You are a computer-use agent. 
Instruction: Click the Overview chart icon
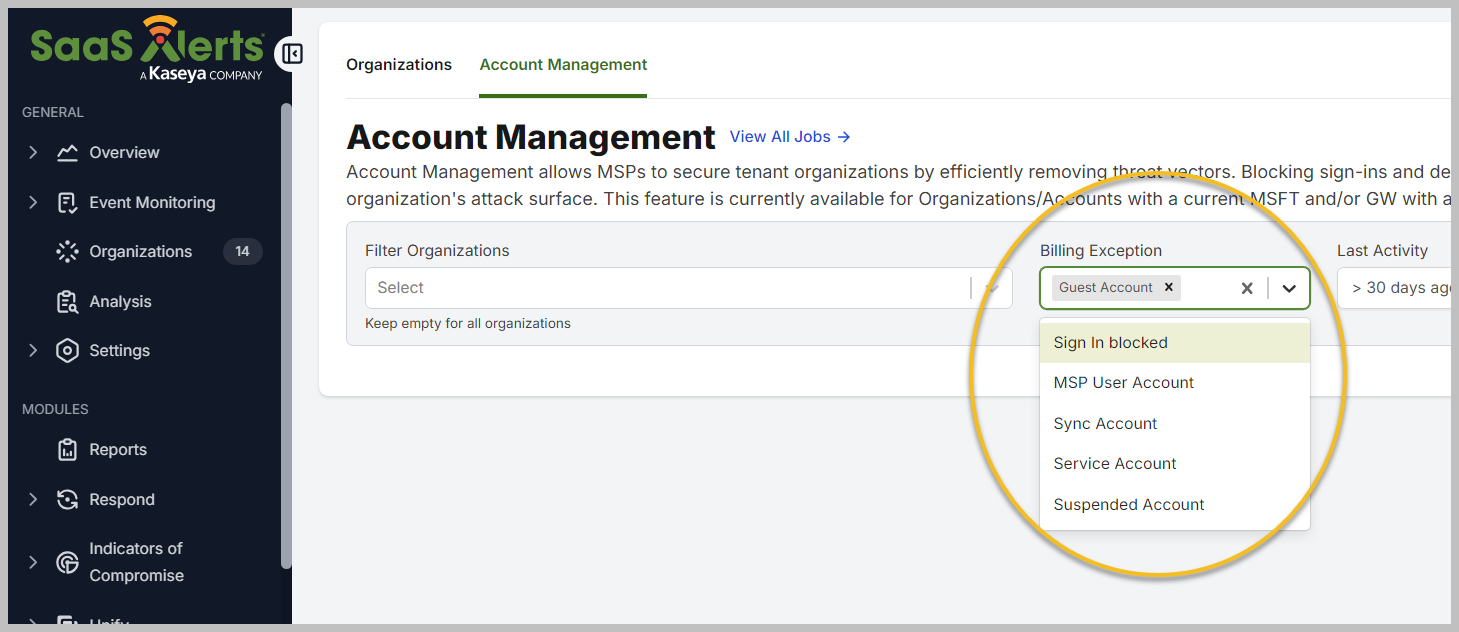click(x=67, y=153)
